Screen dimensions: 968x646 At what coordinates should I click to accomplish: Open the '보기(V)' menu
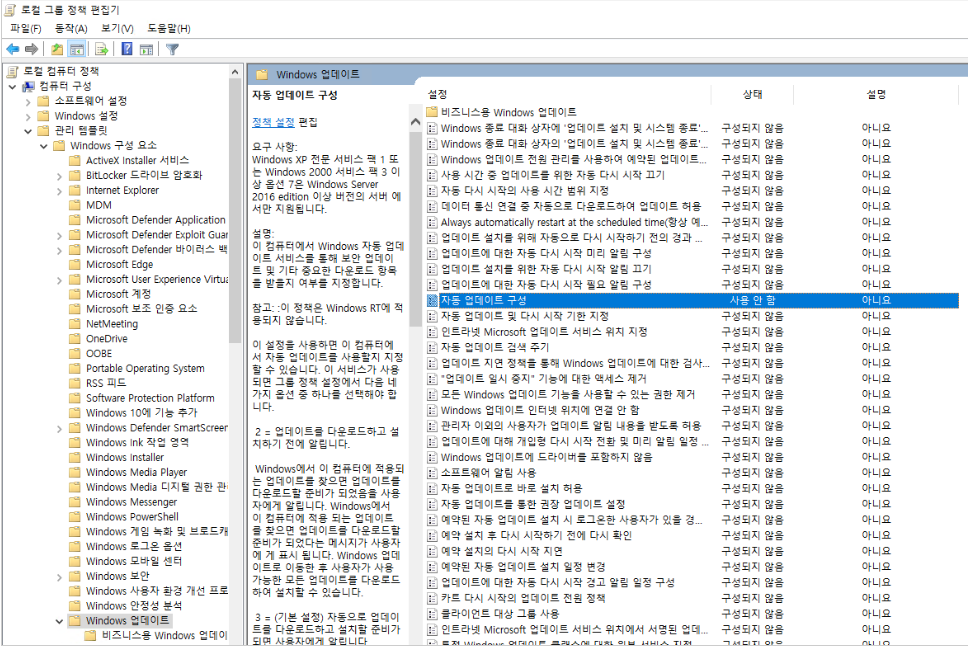pyautogui.click(x=117, y=28)
